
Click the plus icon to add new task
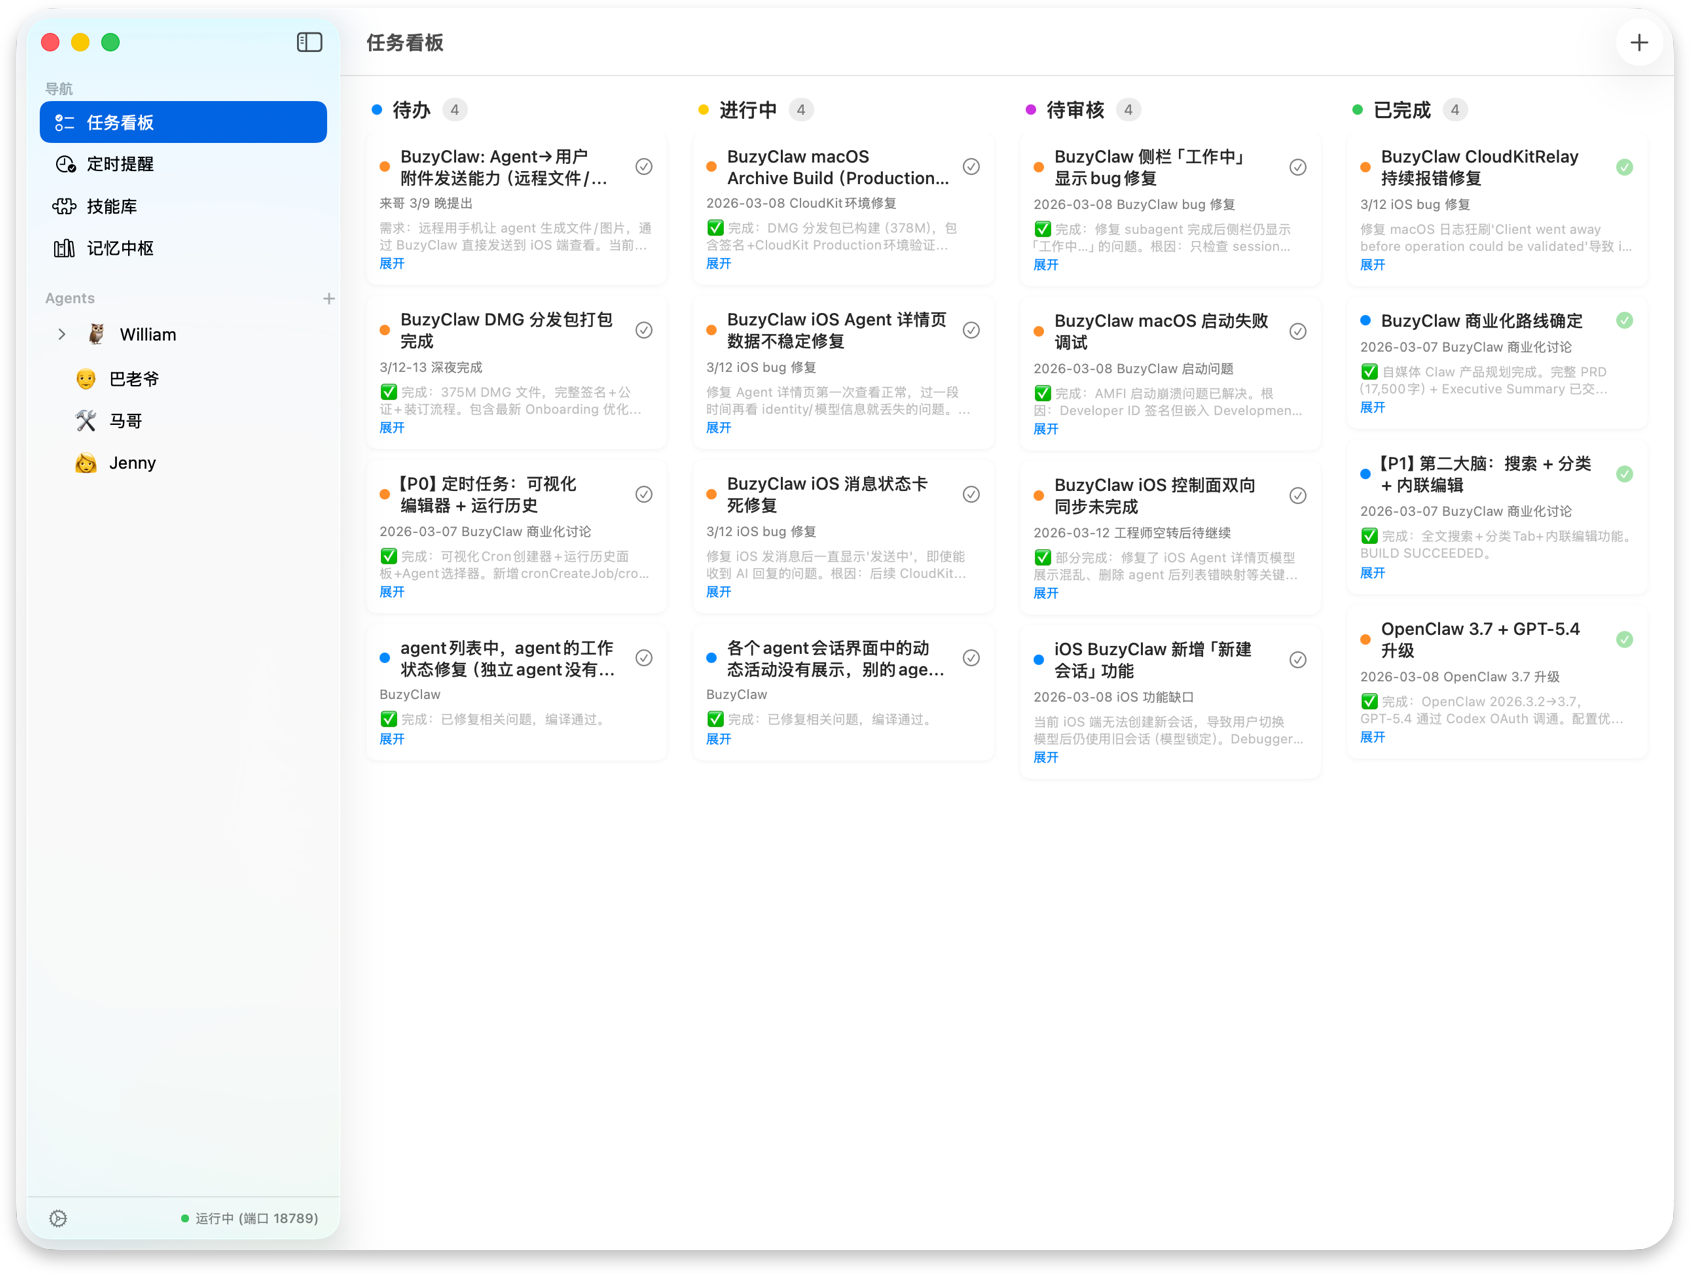(1638, 43)
